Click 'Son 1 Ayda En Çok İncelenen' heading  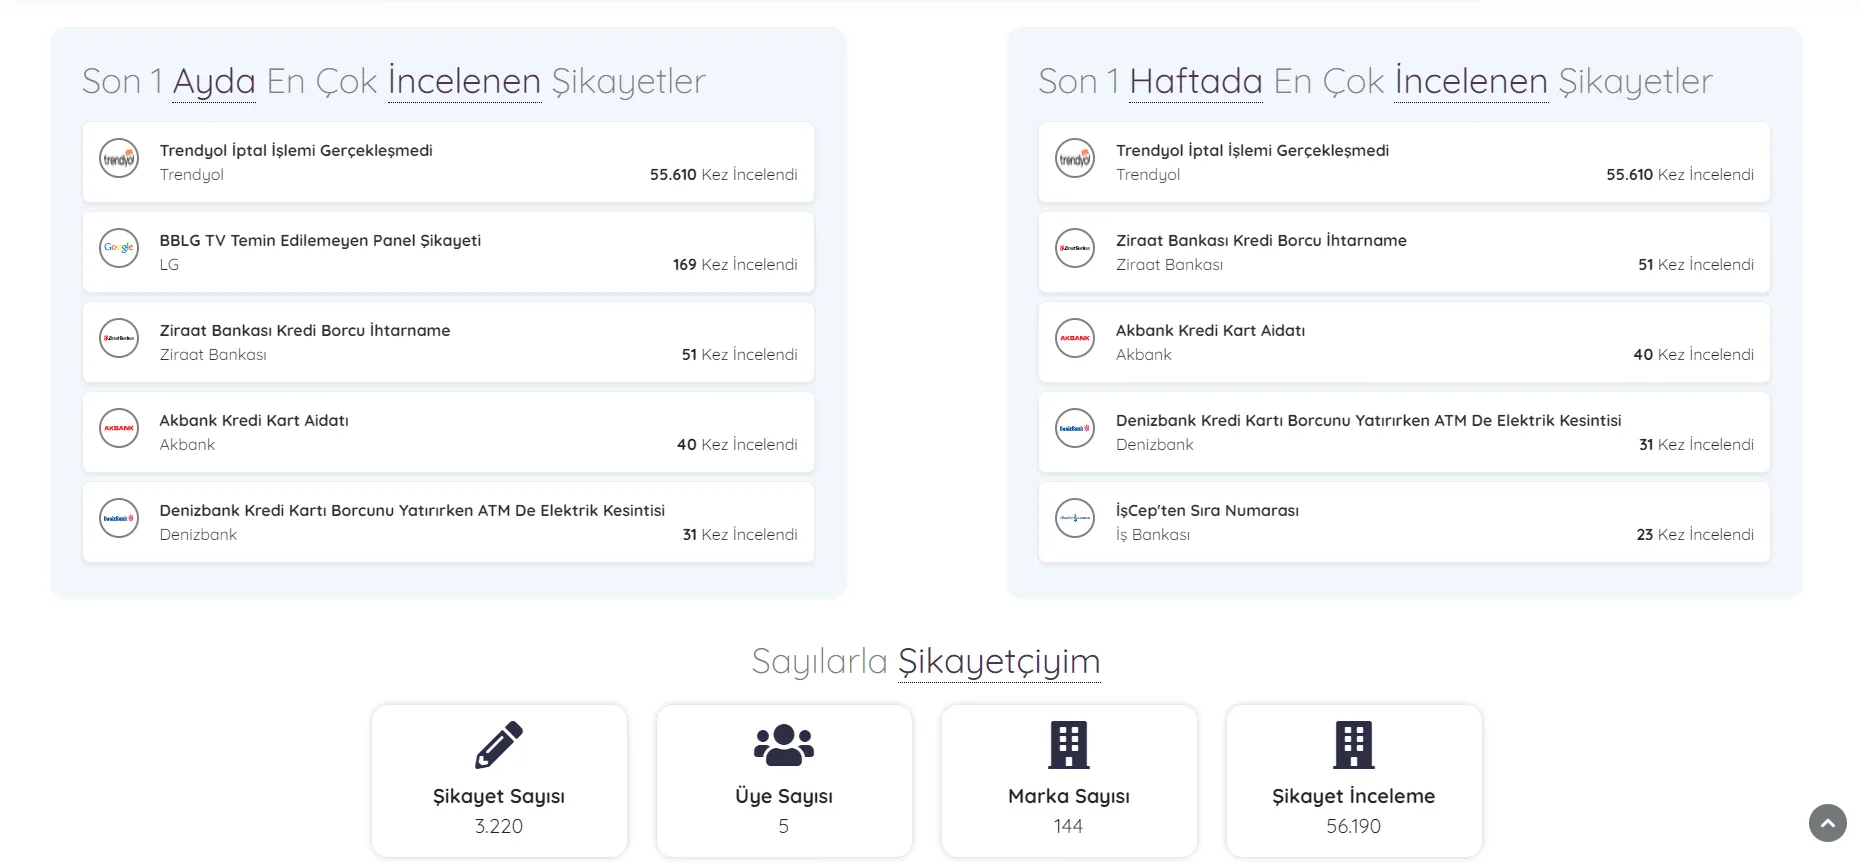pos(394,81)
